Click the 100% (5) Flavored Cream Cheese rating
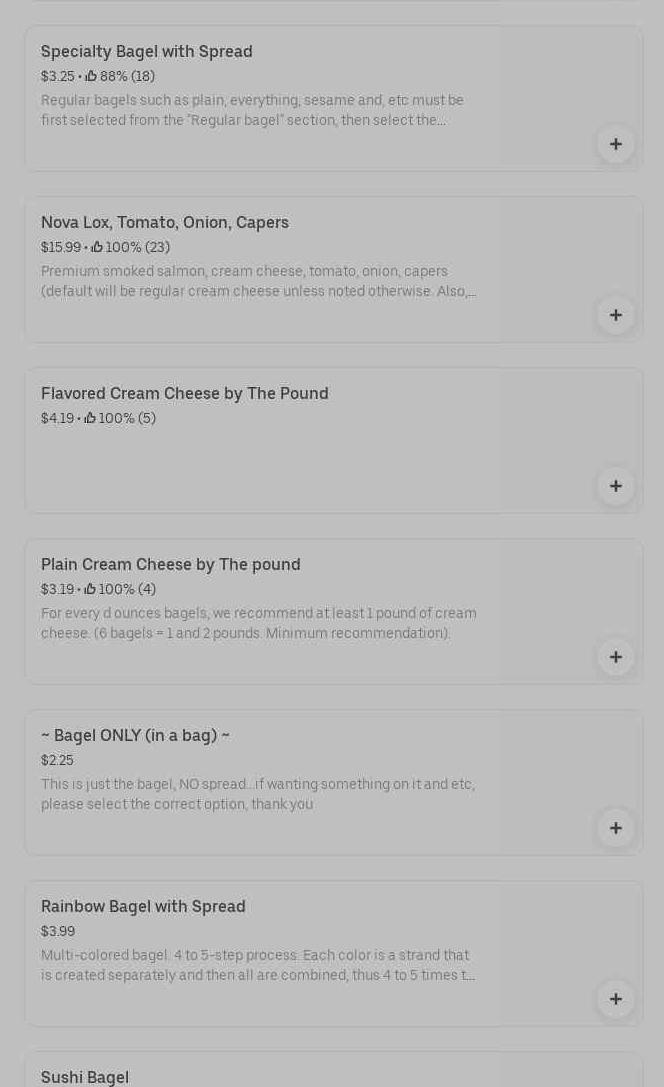Screen dimensions: 664x1087 120,419
